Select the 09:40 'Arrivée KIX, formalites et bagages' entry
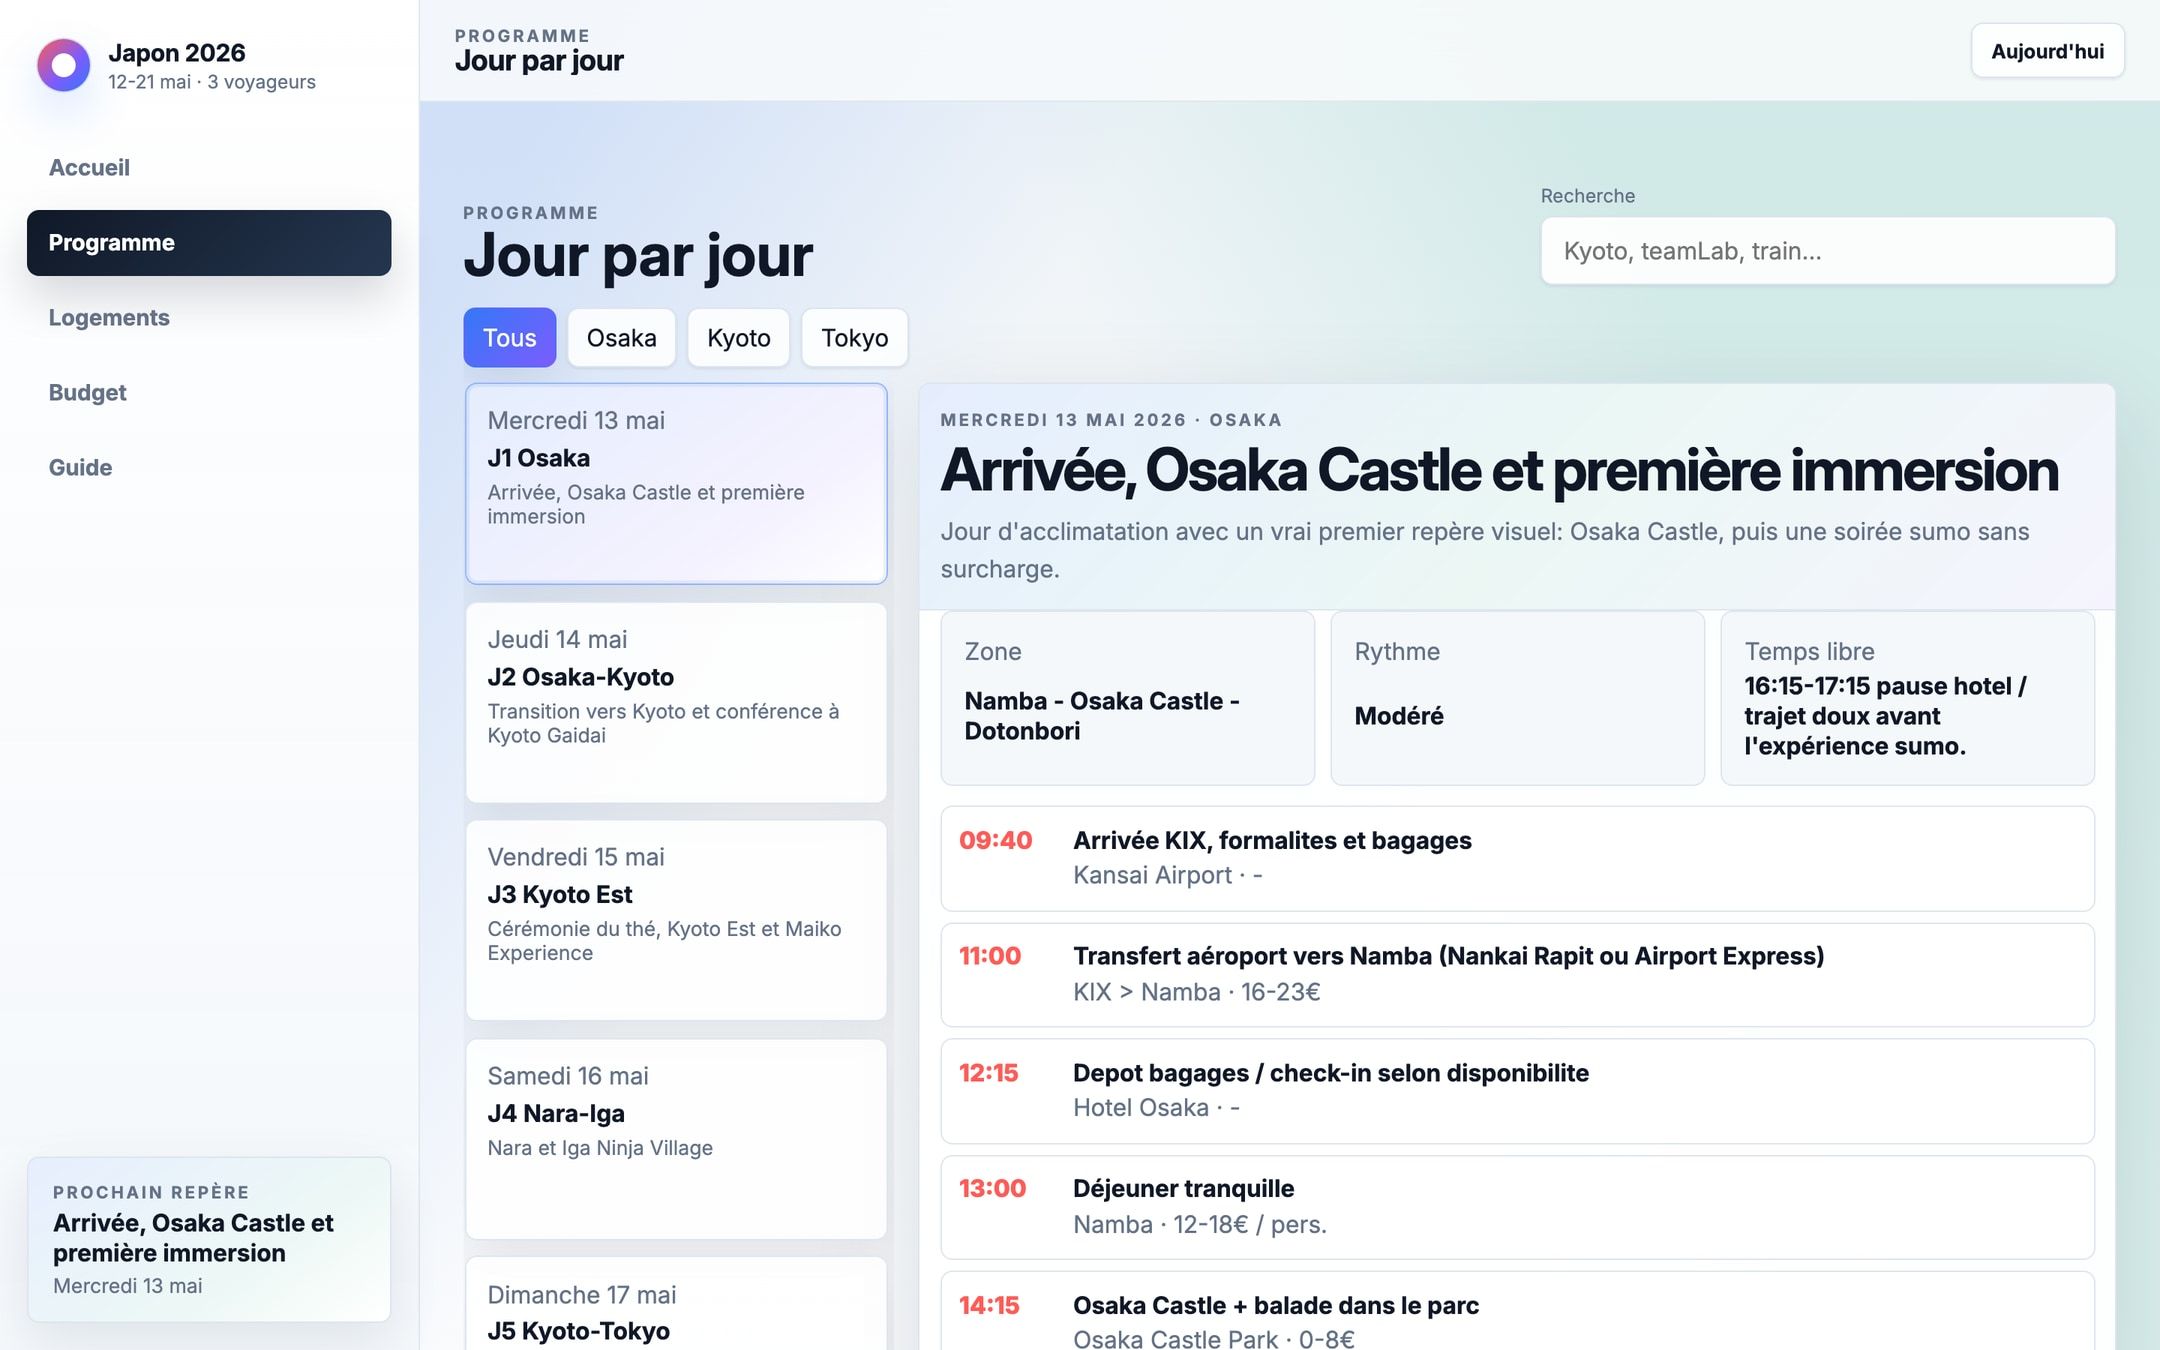The width and height of the screenshot is (2160, 1350). pyautogui.click(x=1517, y=859)
